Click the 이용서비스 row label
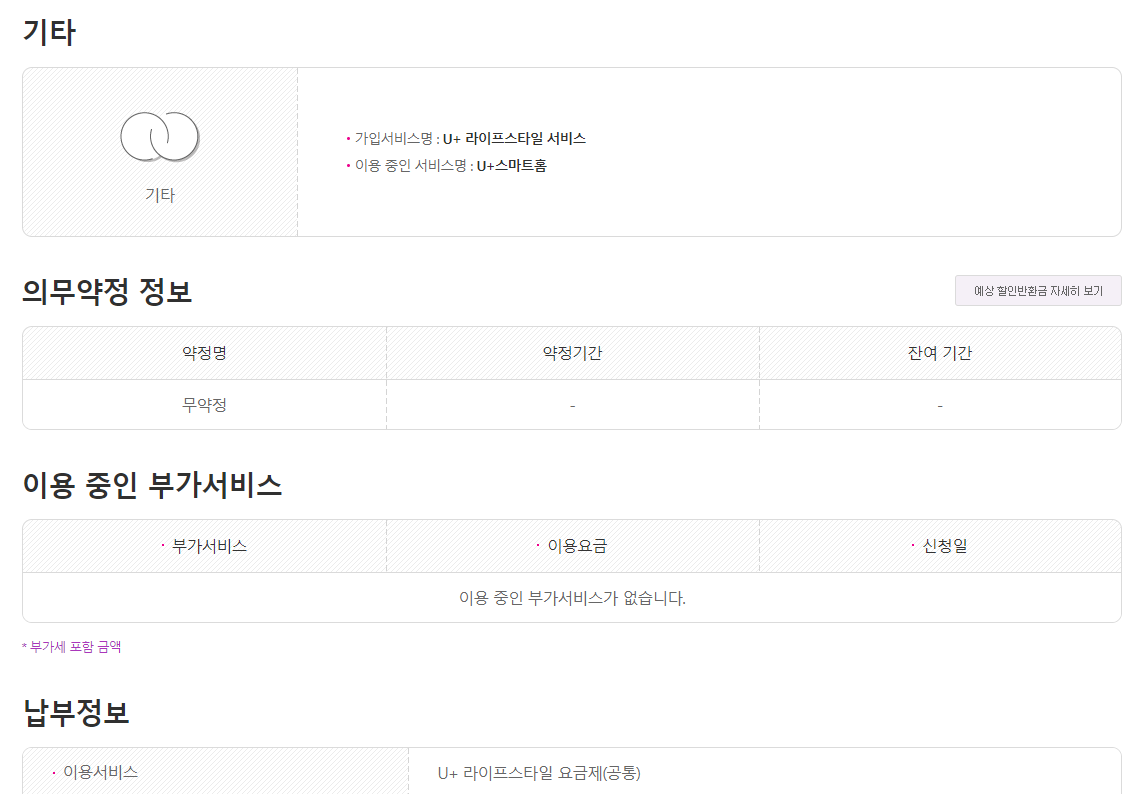 (100, 772)
